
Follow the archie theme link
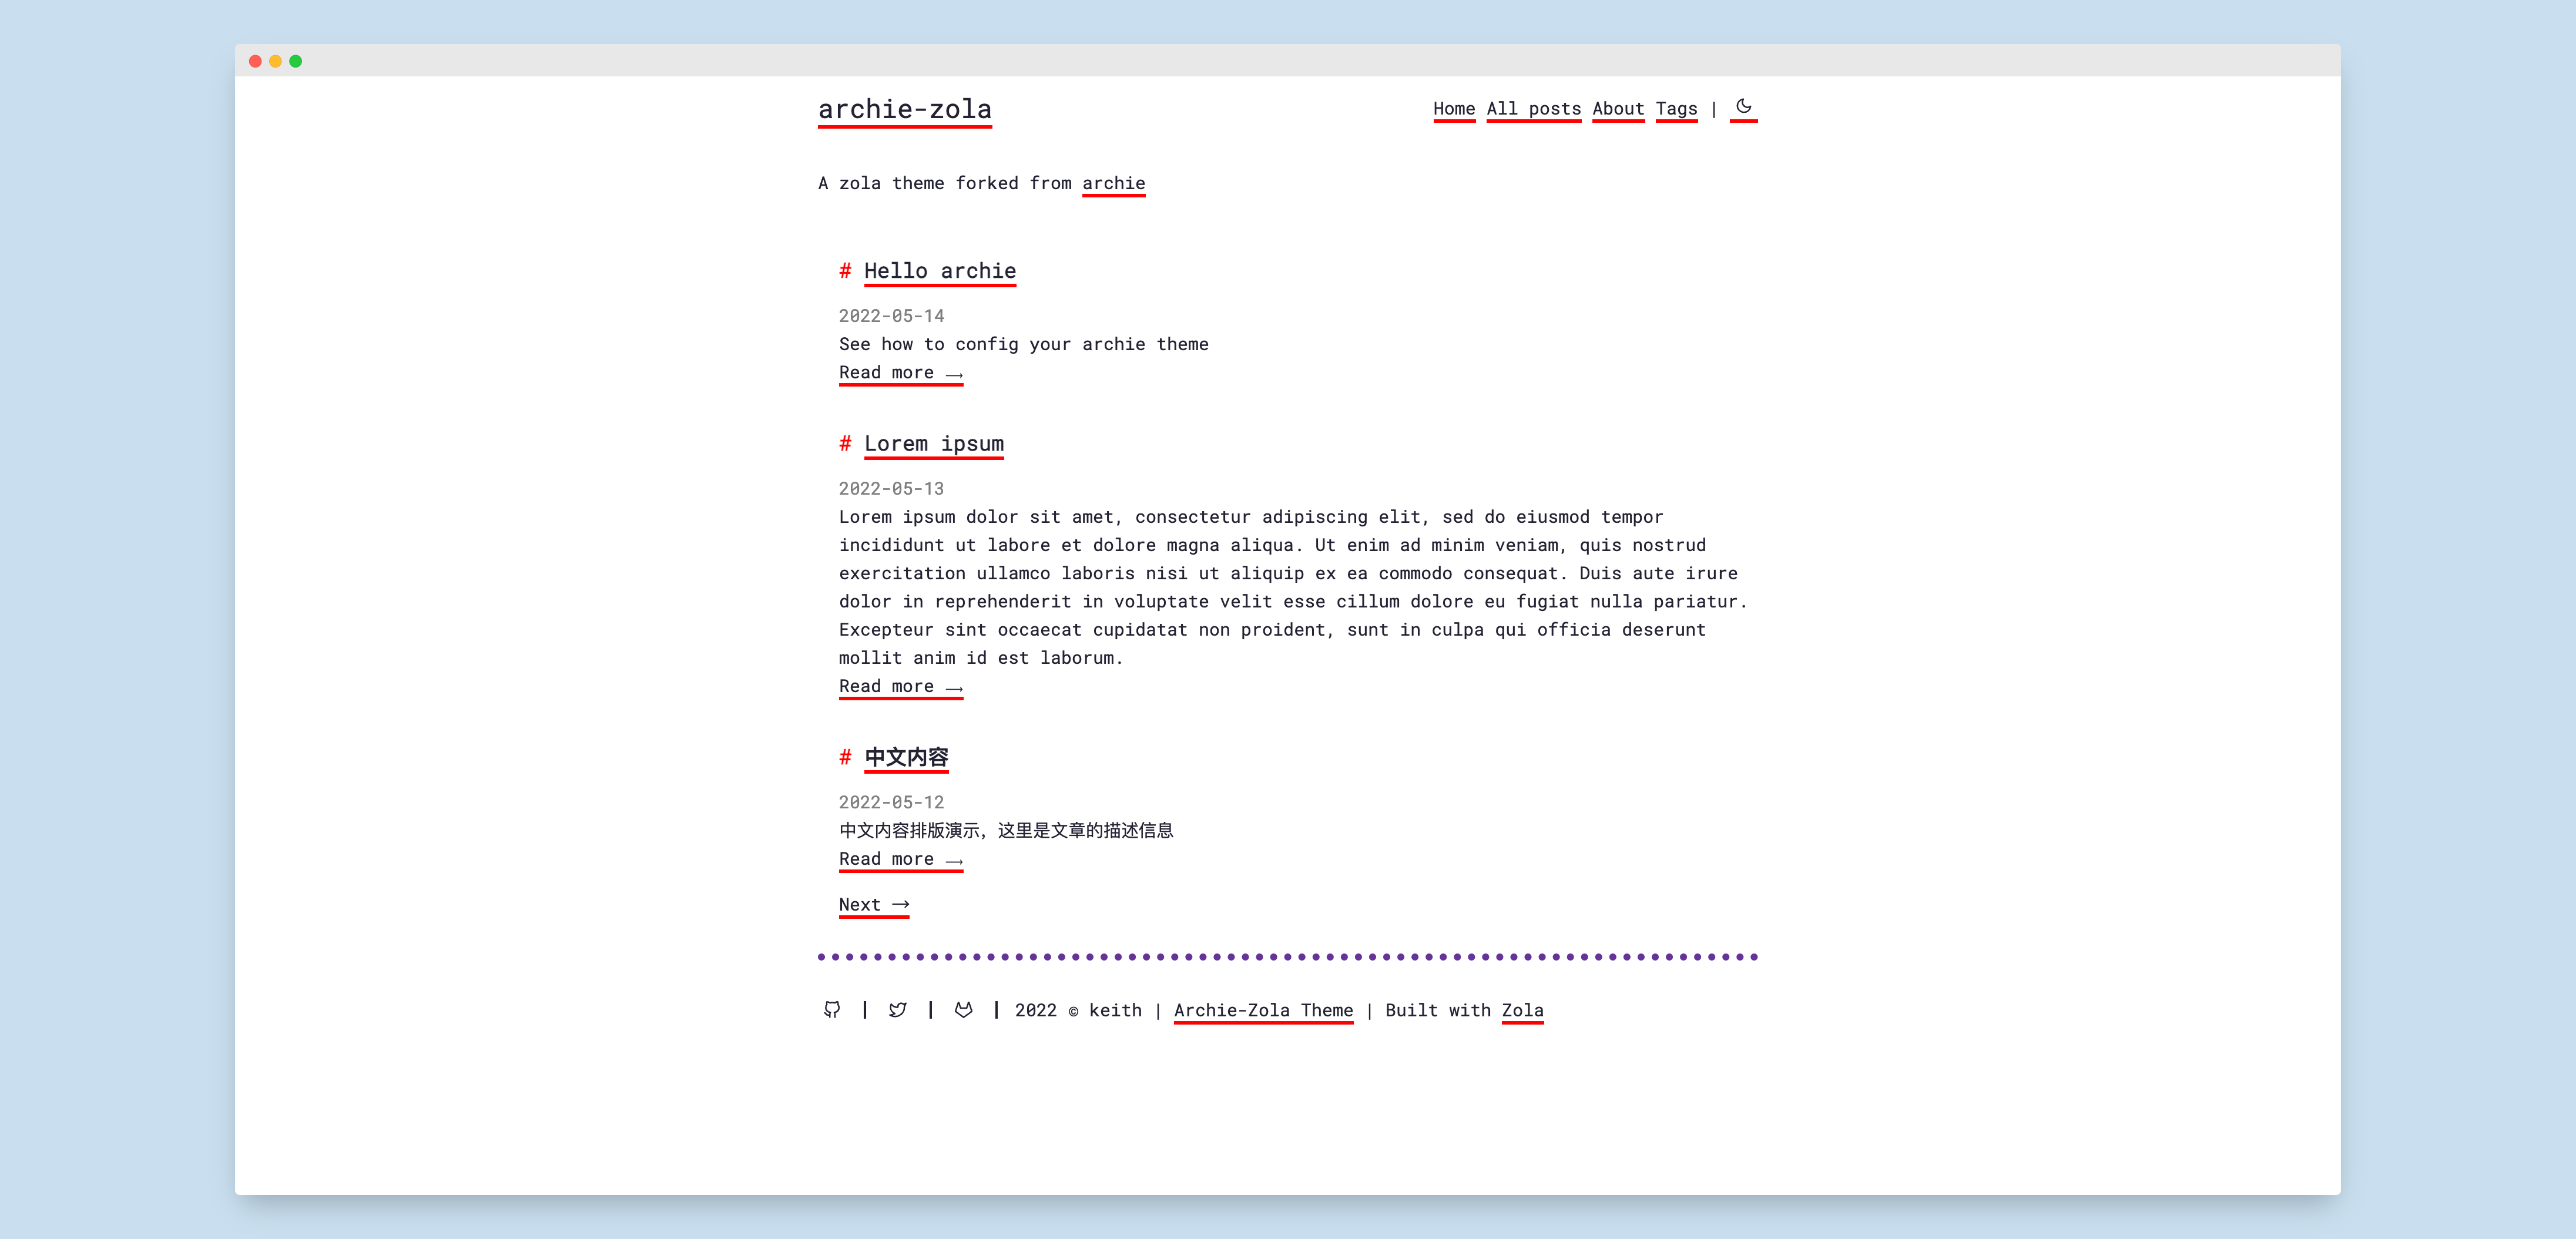click(x=1114, y=182)
